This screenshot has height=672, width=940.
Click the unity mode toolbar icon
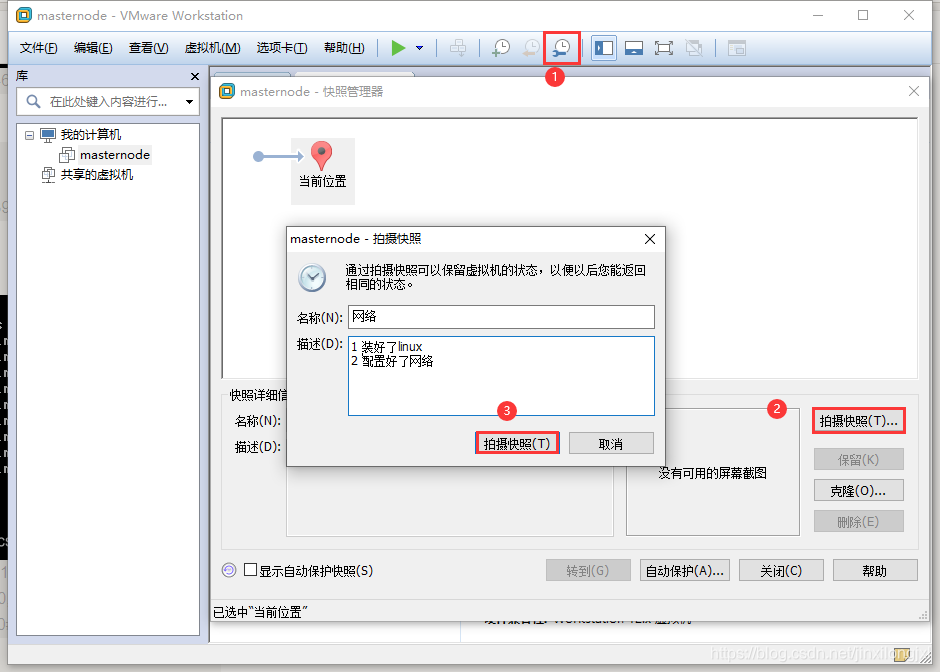click(694, 48)
